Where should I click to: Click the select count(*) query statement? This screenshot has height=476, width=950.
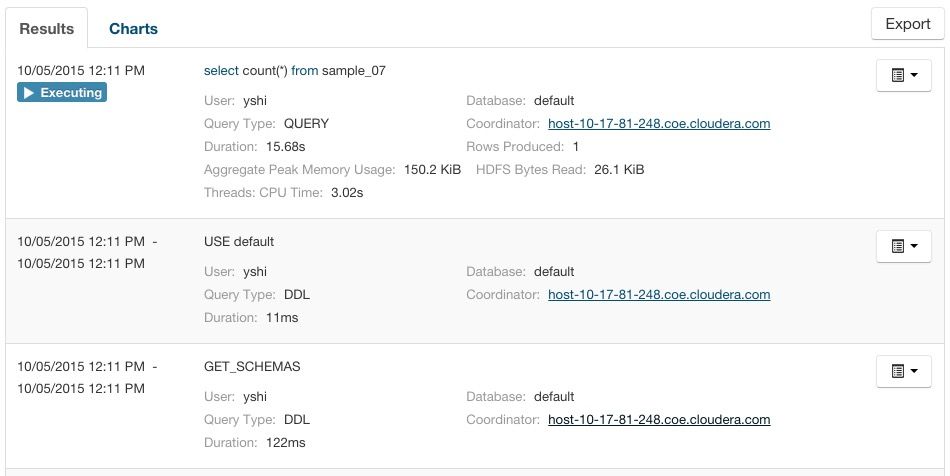coord(294,71)
